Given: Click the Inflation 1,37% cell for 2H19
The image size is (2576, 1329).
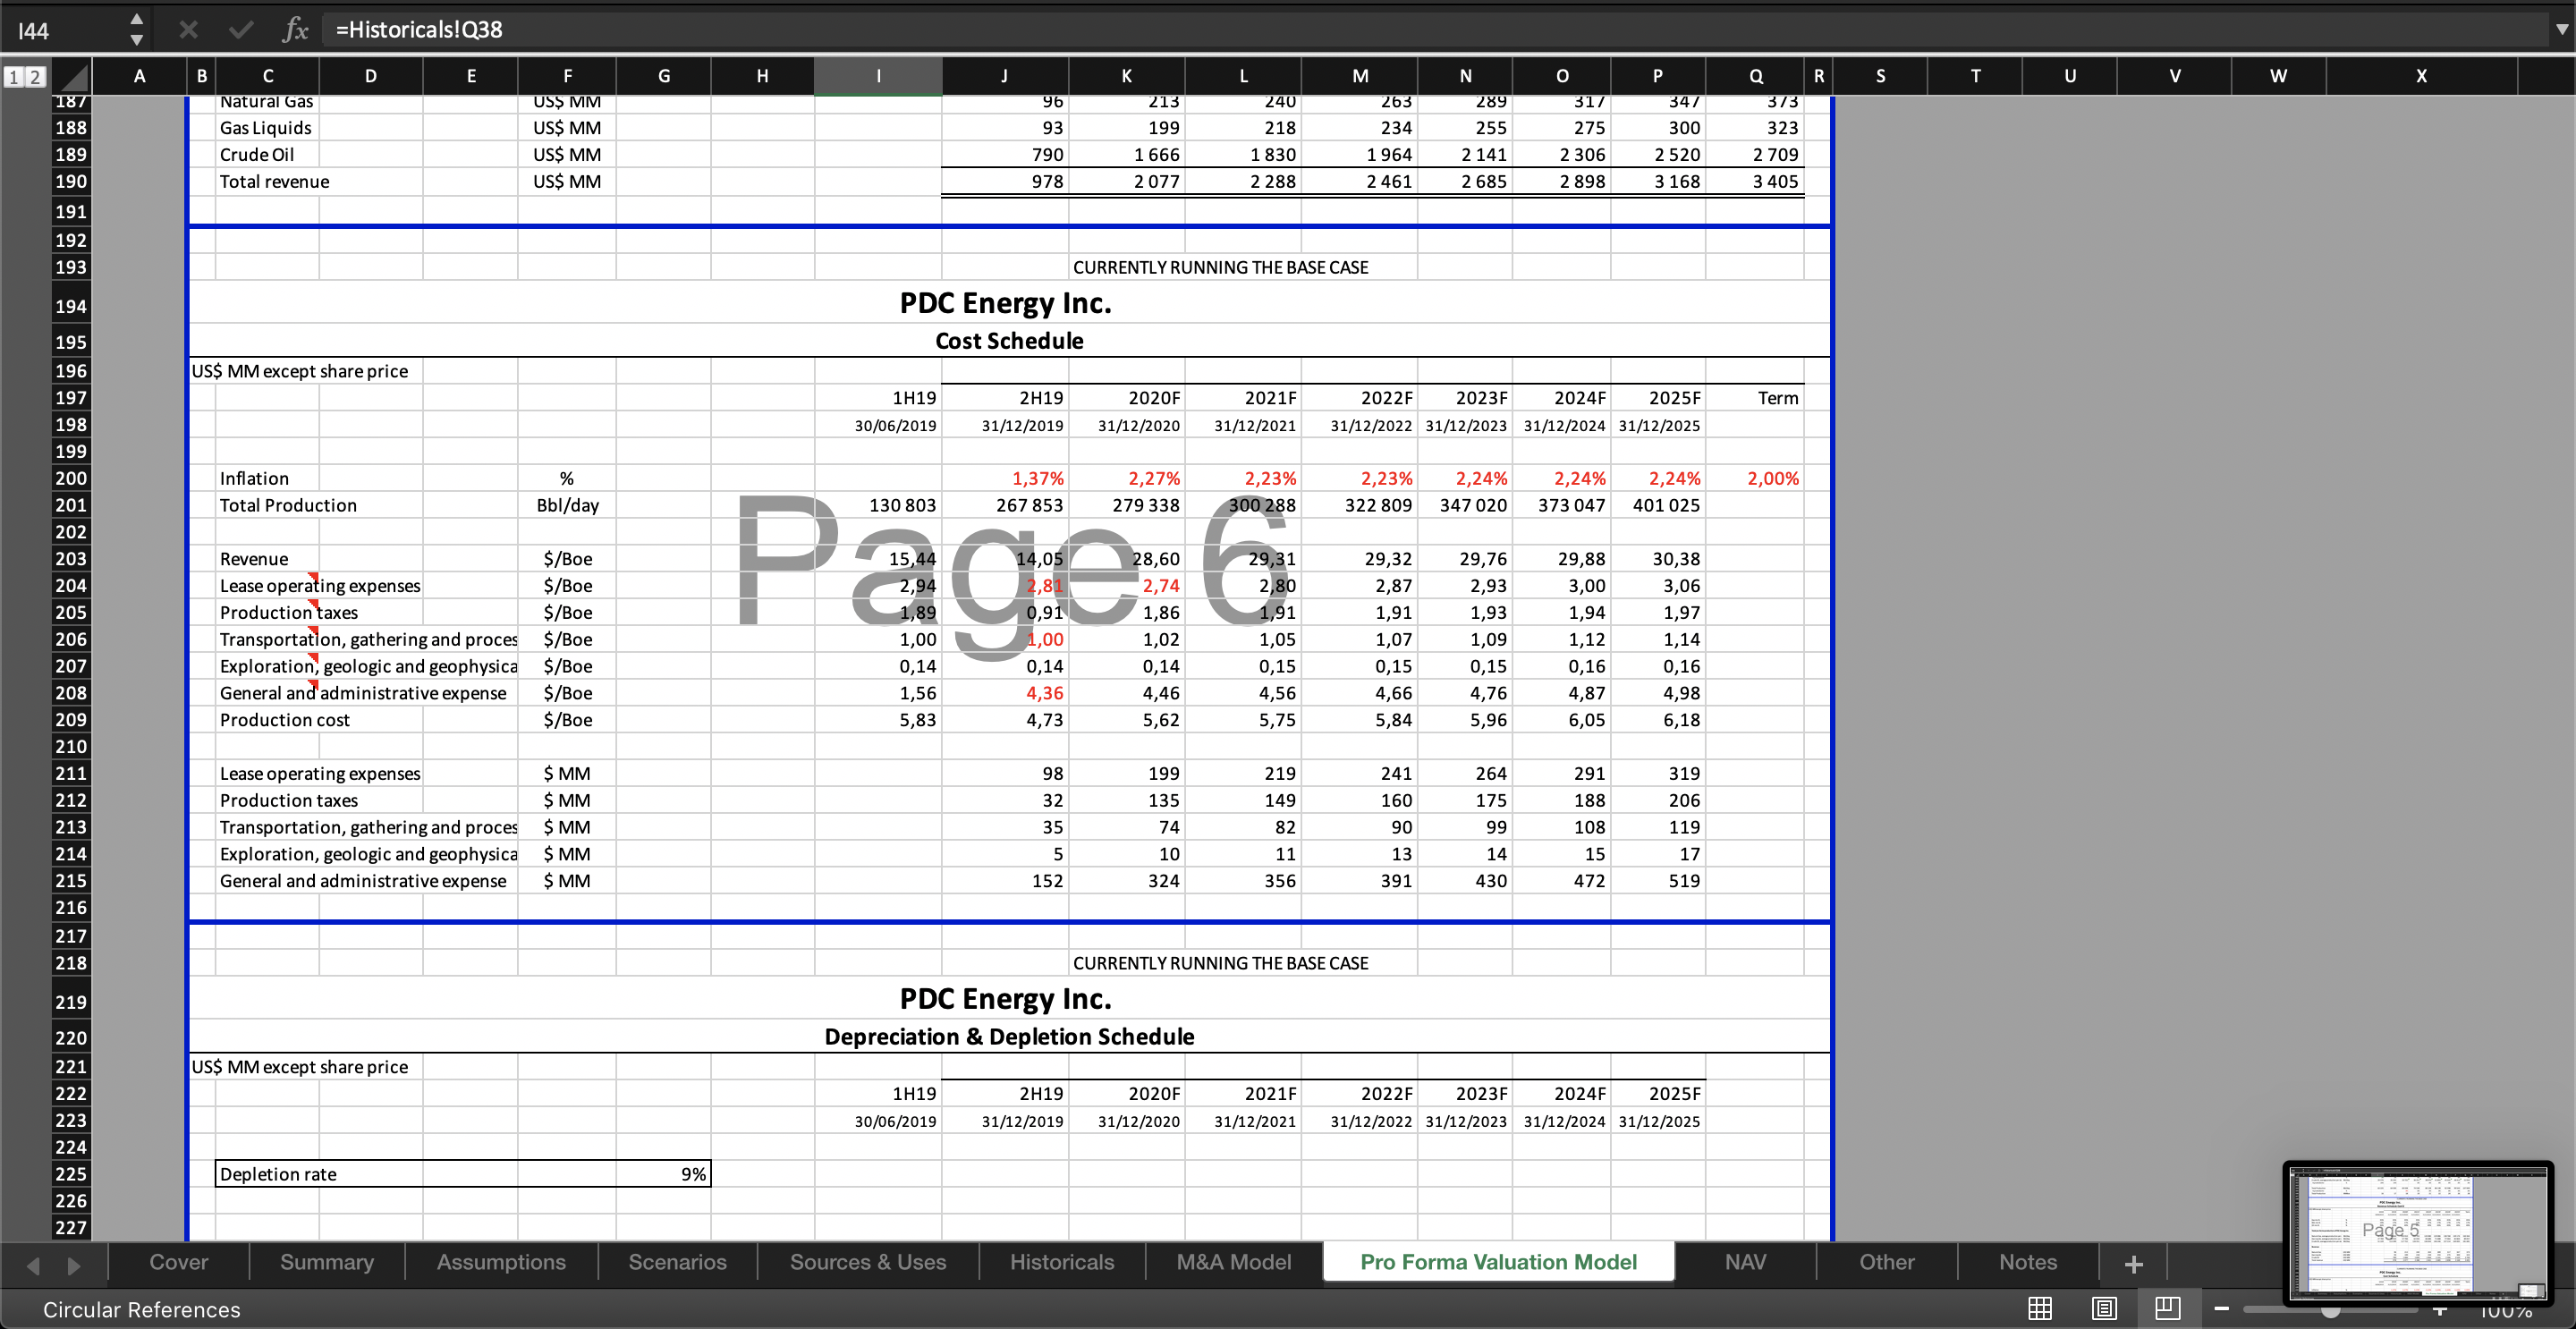Looking at the screenshot, I should coord(1005,478).
